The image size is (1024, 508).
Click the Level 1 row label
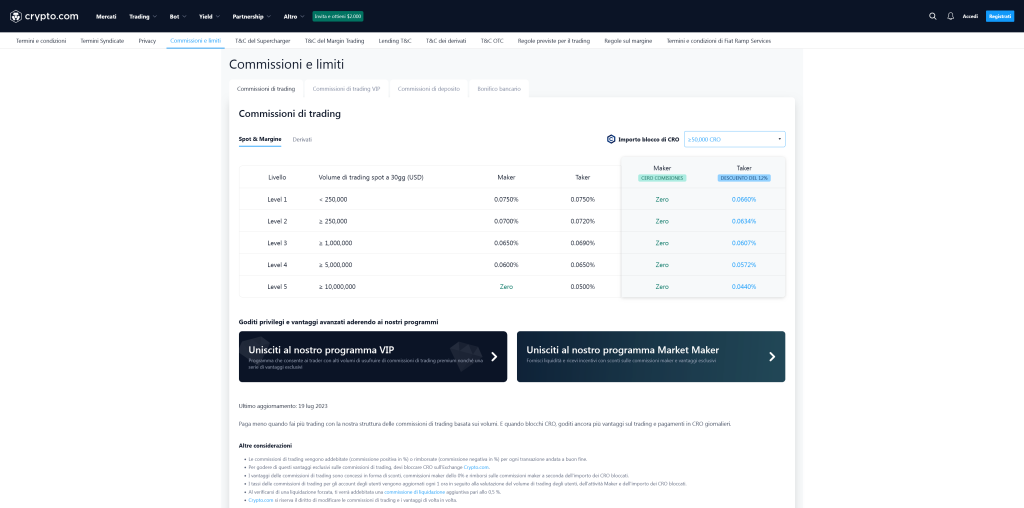coord(277,199)
